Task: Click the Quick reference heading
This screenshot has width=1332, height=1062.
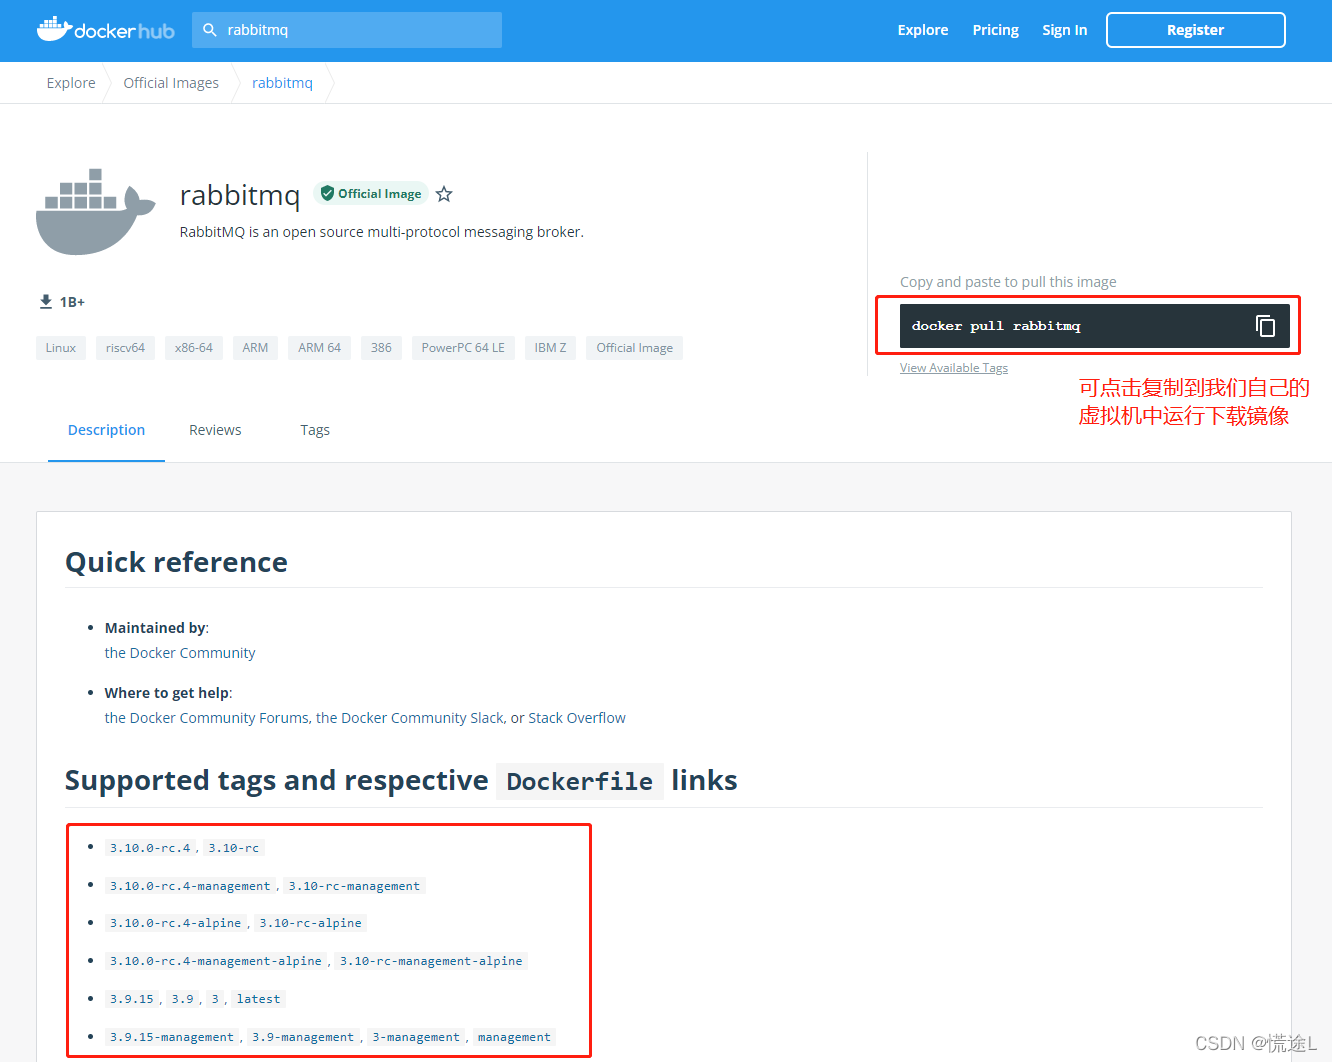Action: [x=176, y=562]
